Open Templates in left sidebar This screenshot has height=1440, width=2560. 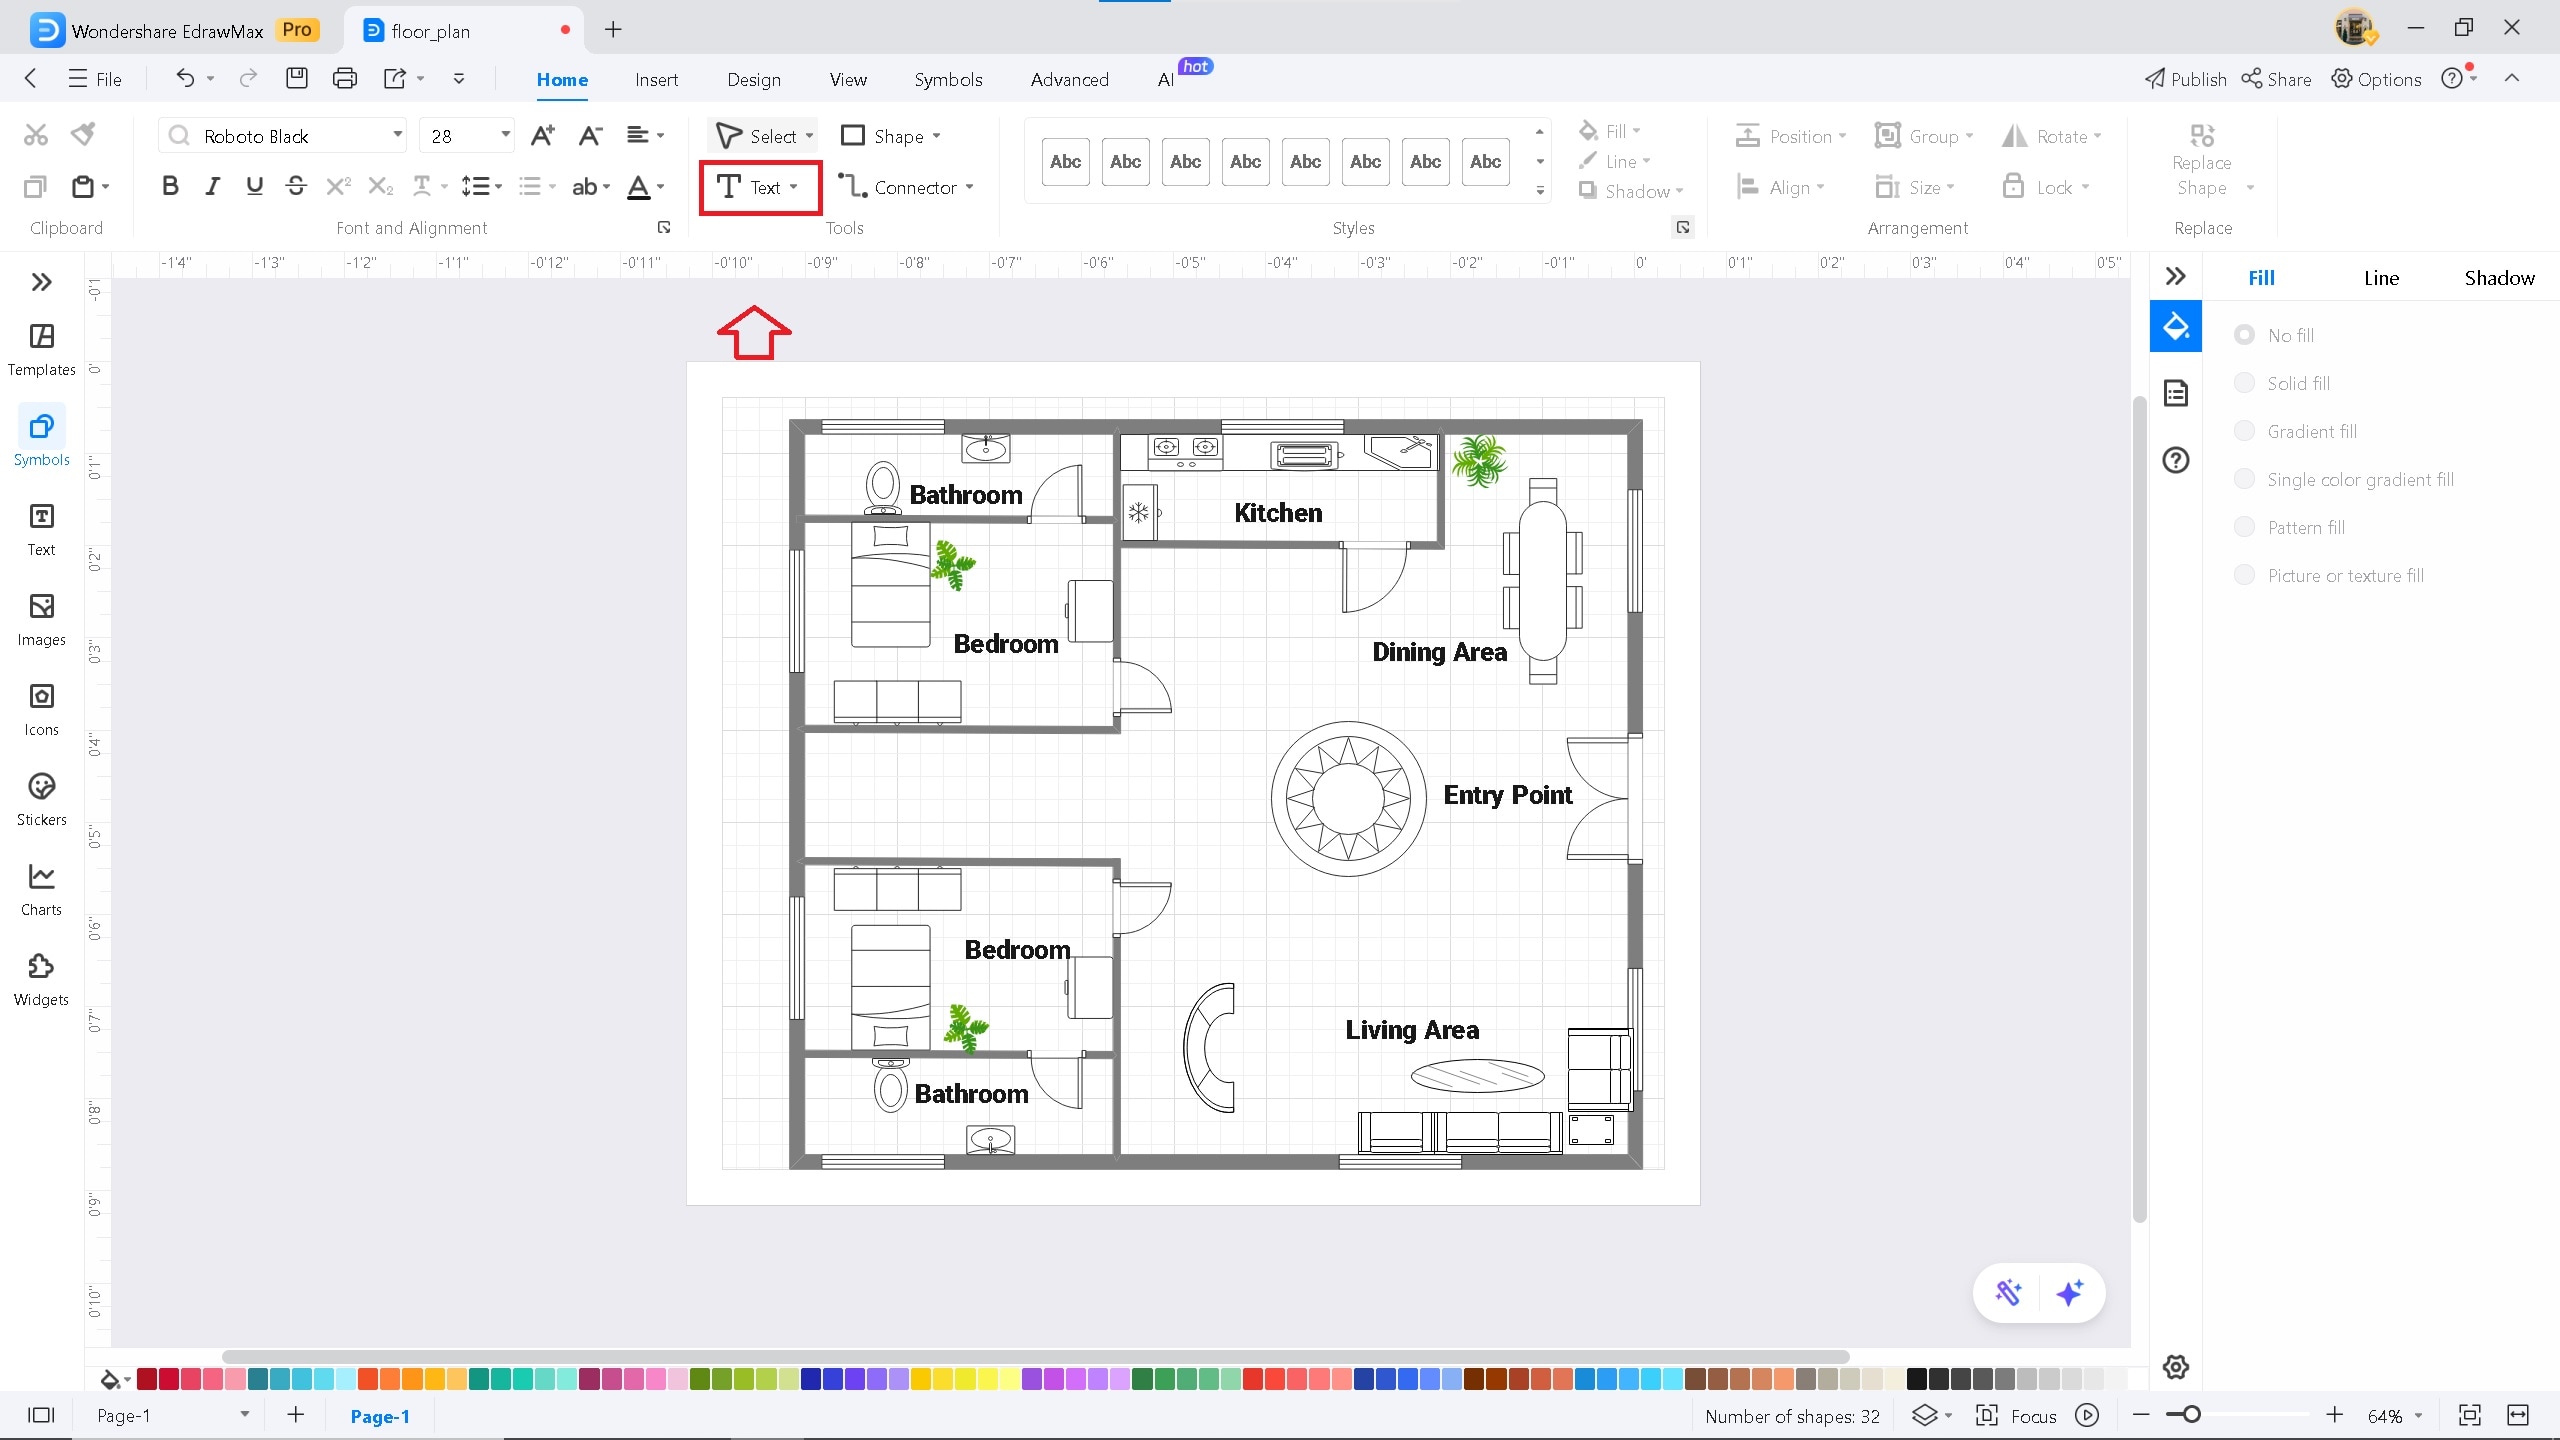(x=42, y=349)
